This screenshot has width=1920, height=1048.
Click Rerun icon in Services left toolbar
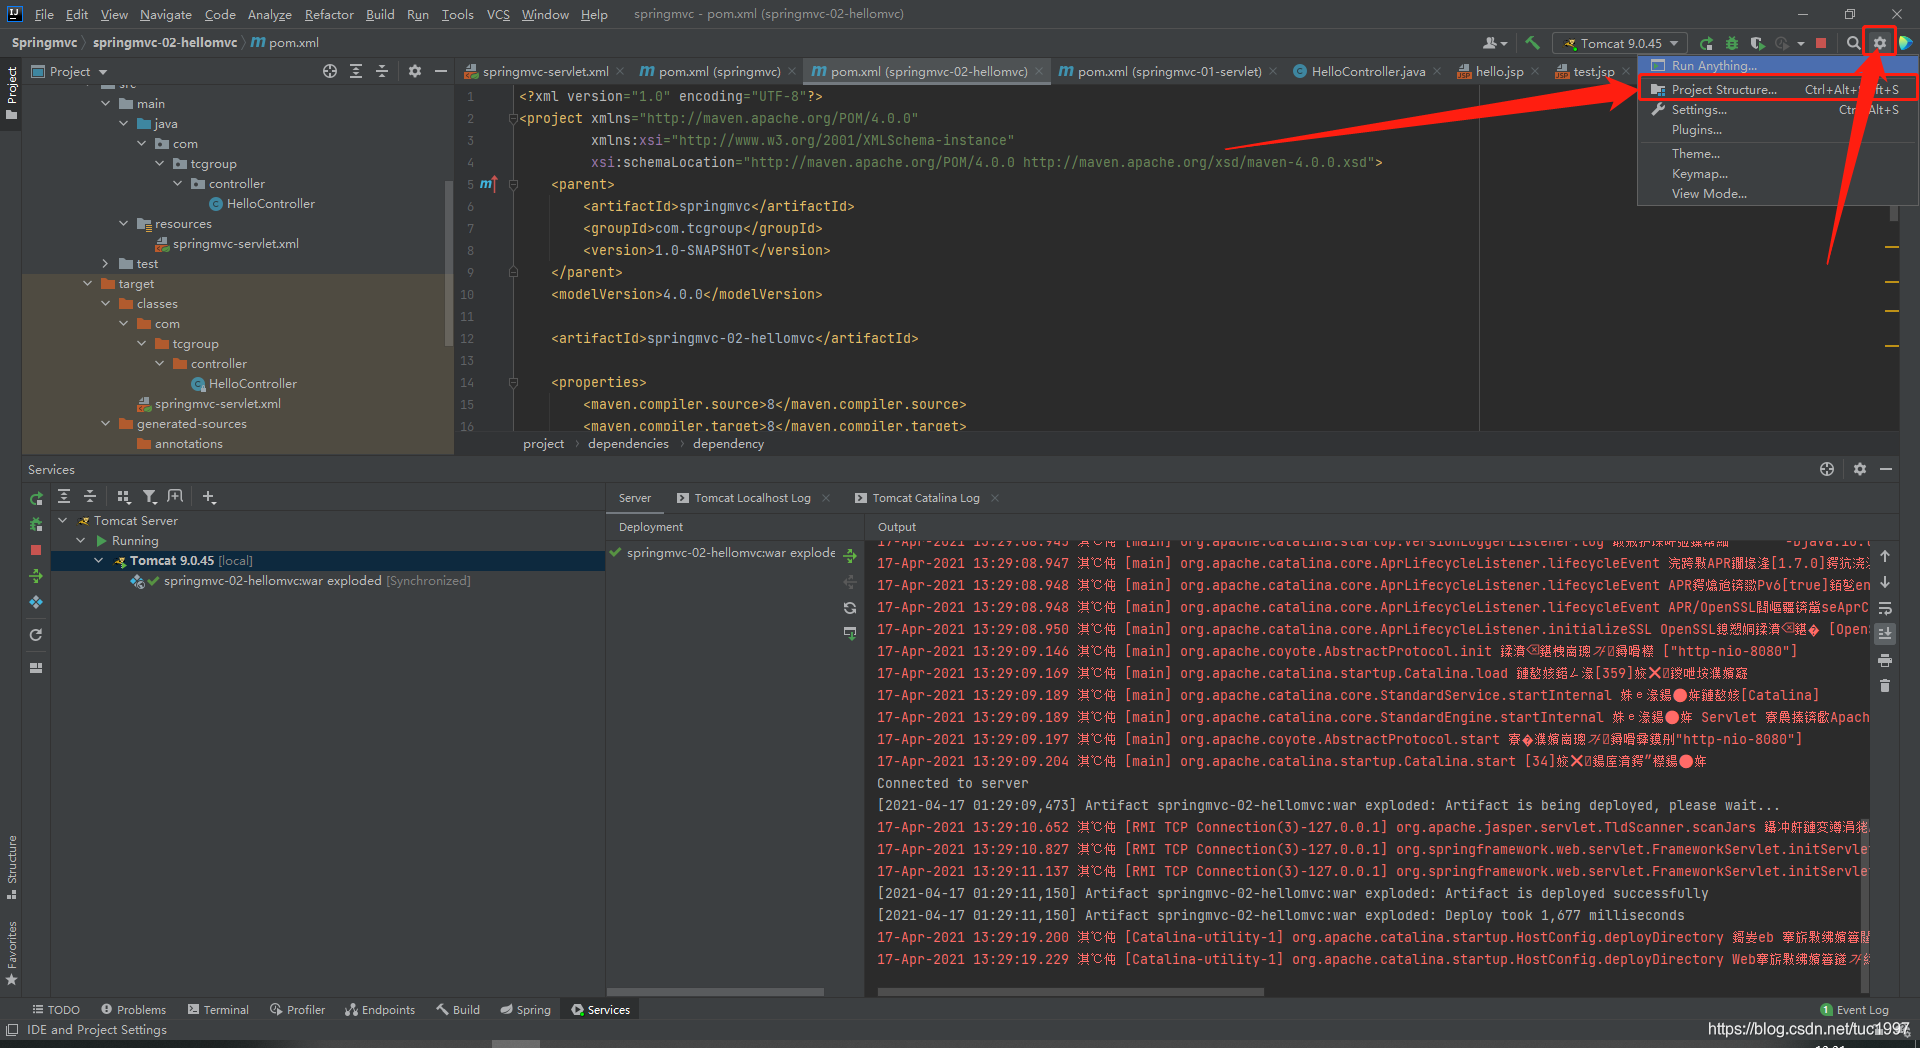pyautogui.click(x=36, y=498)
